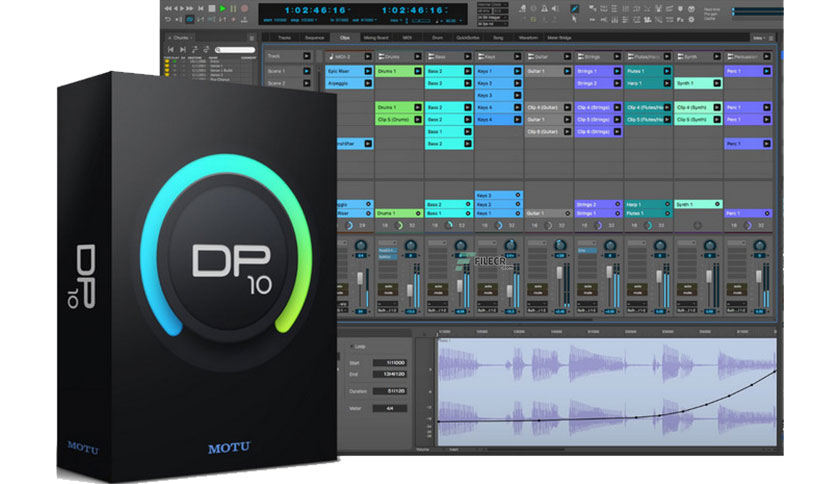This screenshot has width=836, height=484.
Task: Click the Strings track play button
Action: (617, 57)
